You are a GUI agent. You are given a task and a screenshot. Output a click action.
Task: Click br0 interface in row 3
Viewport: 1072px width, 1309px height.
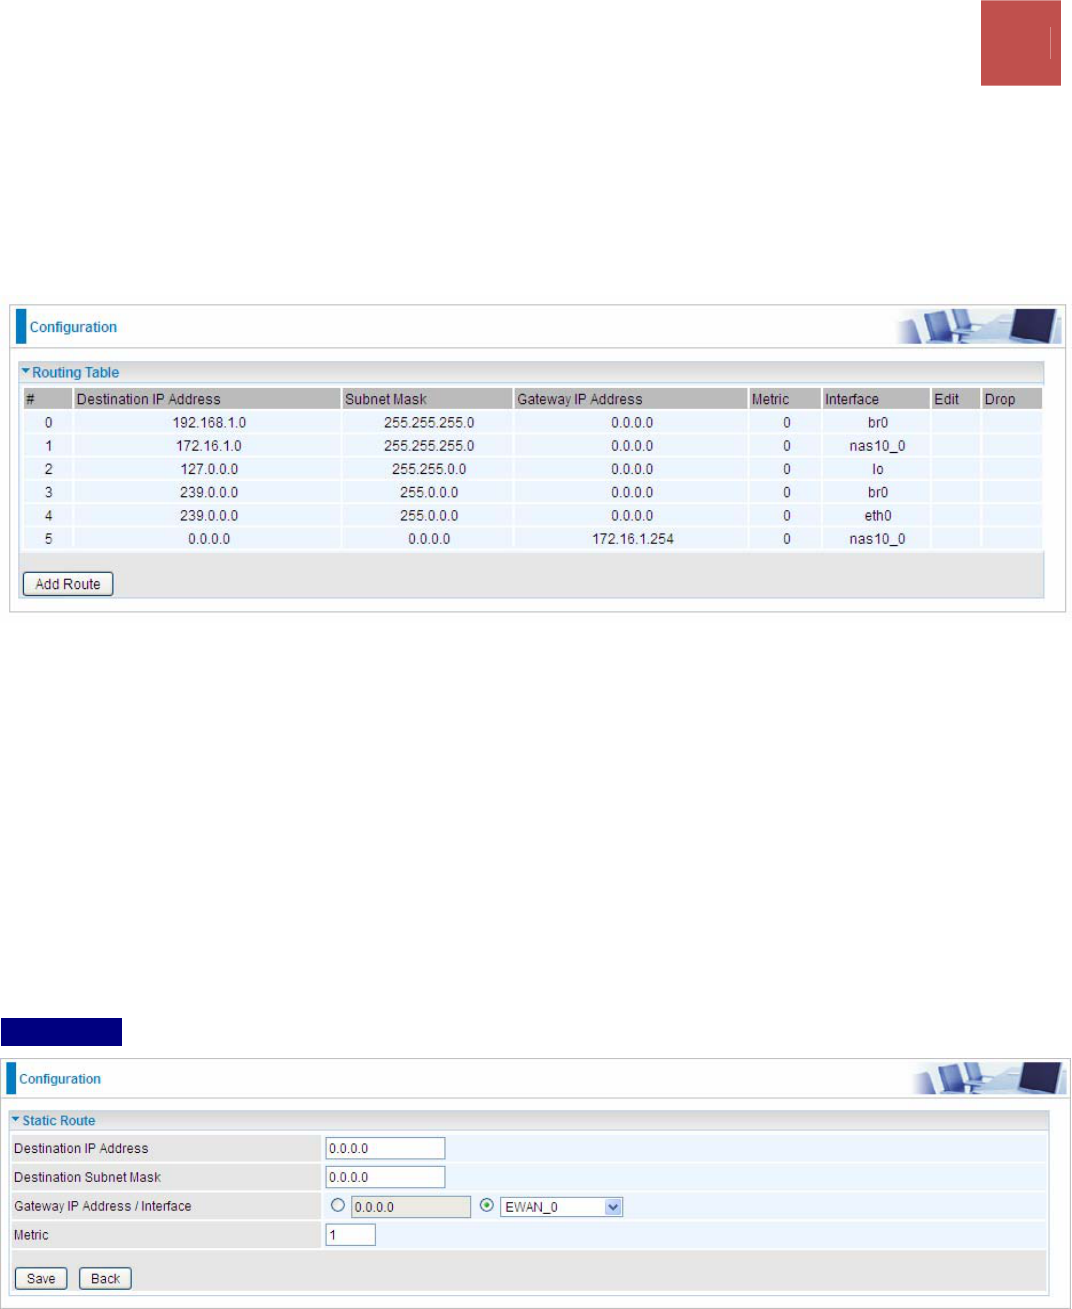pyautogui.click(x=878, y=492)
